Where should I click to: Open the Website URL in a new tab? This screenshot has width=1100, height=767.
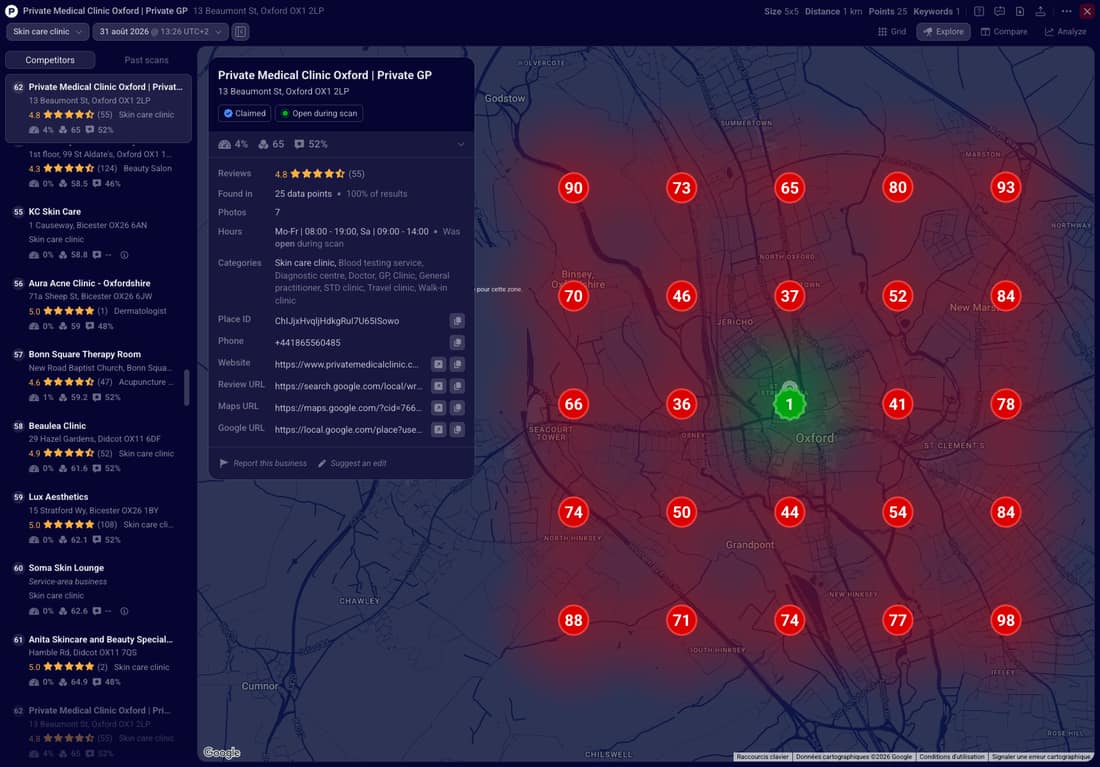438,364
